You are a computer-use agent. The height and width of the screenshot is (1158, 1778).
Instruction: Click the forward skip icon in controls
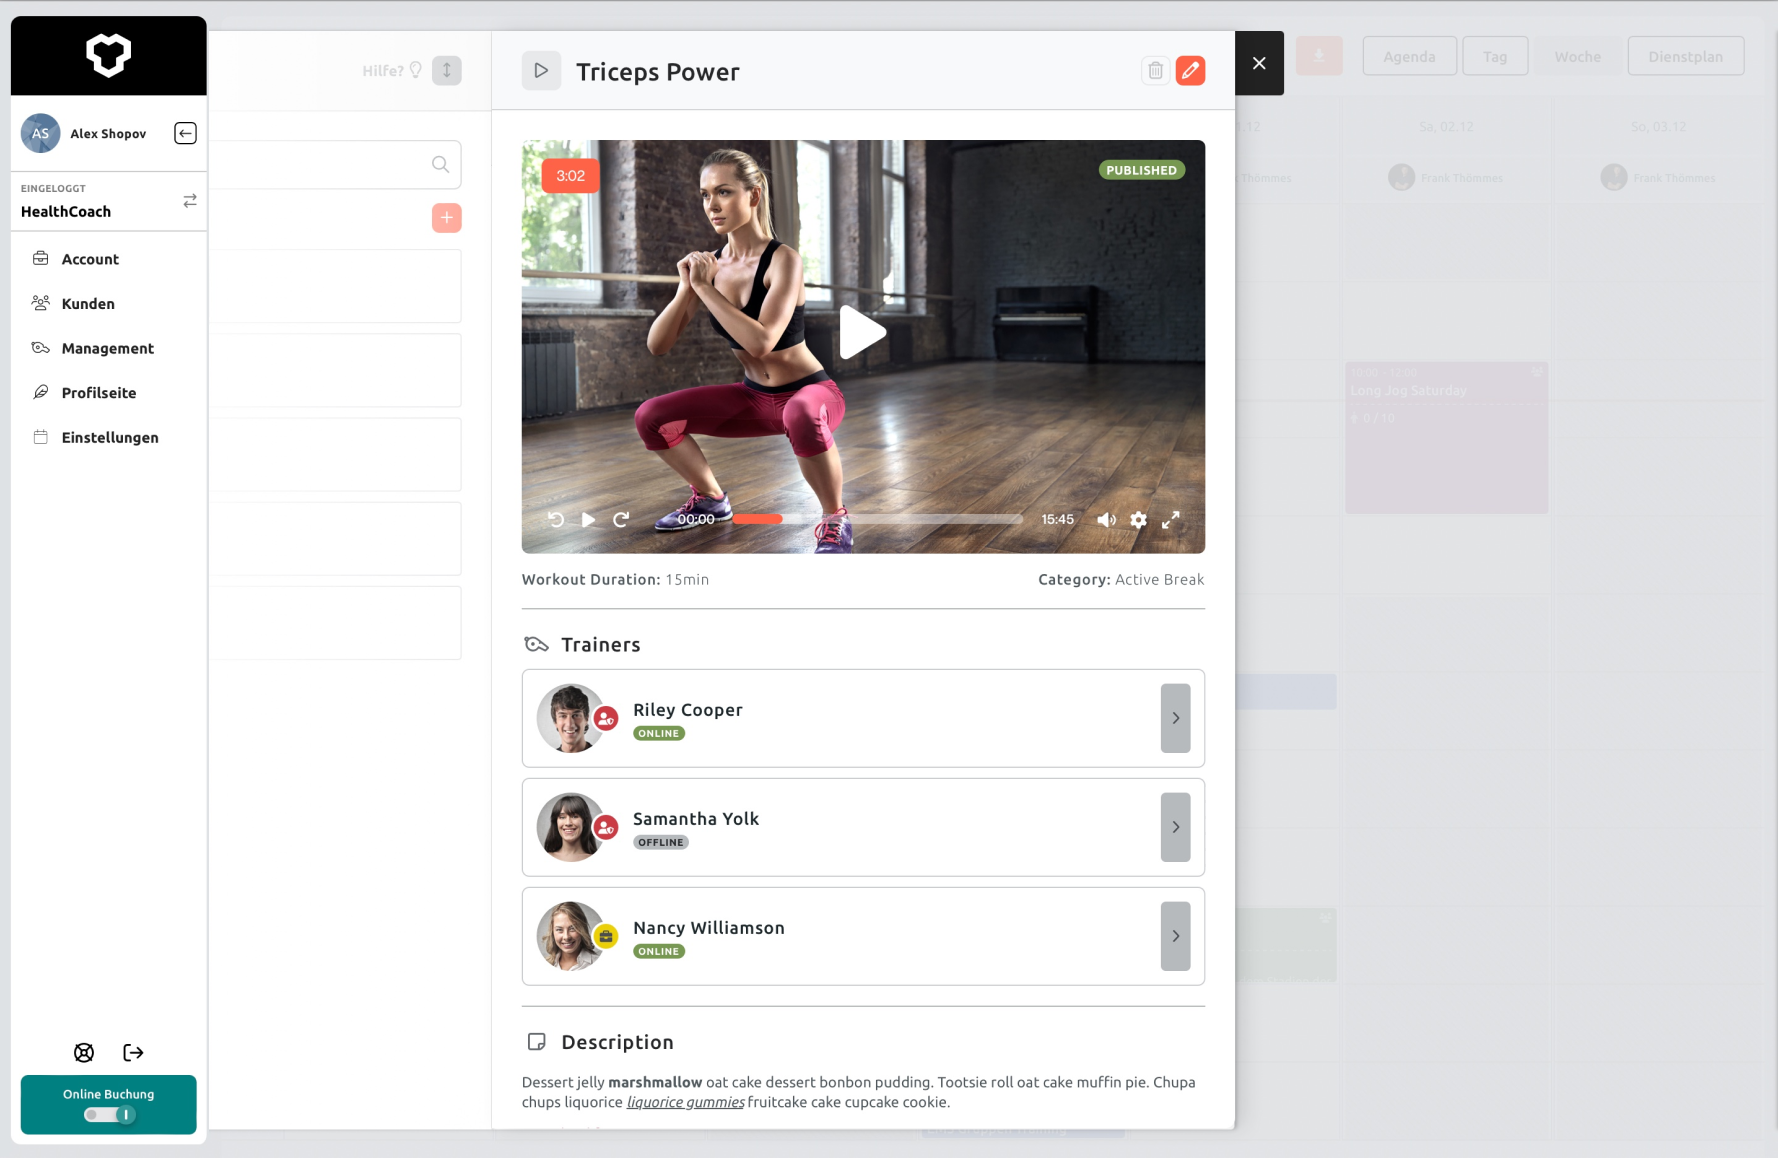(621, 519)
